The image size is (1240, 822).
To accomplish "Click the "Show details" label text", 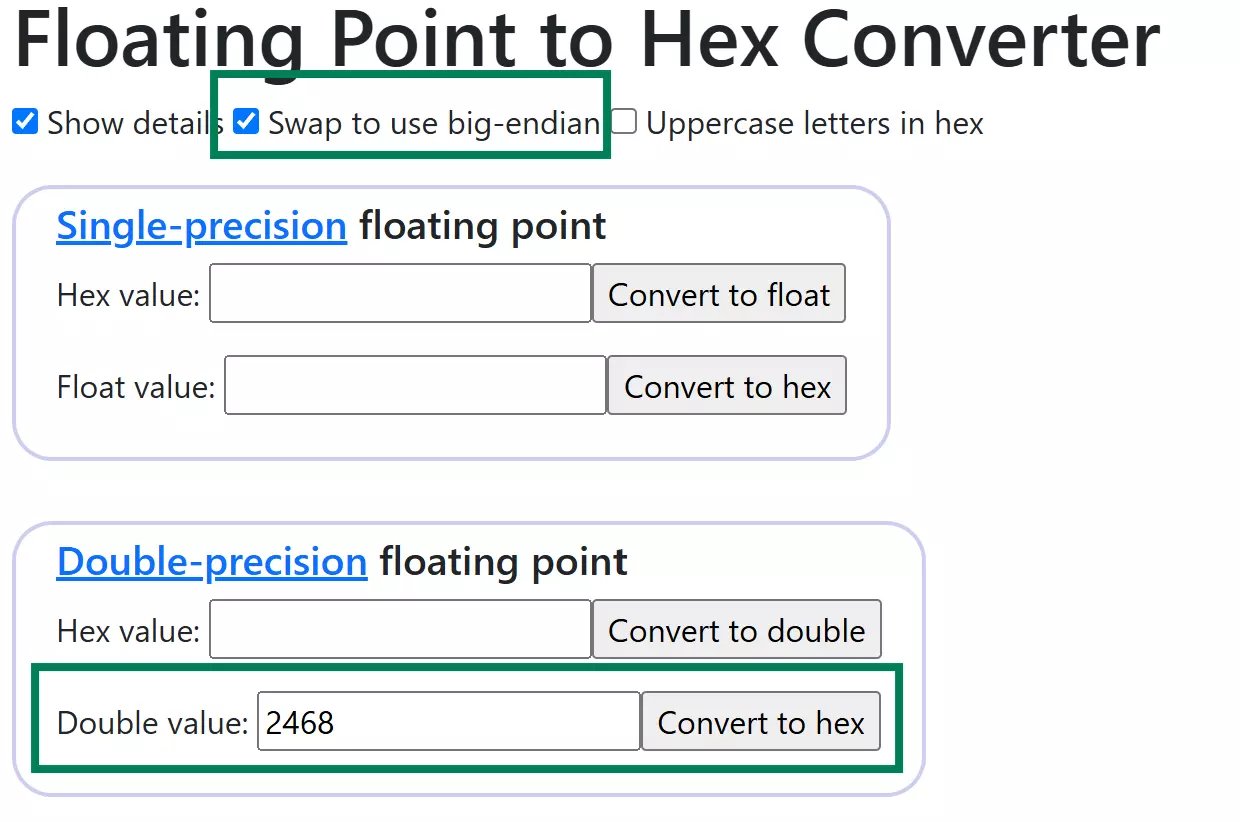I will coord(134,123).
